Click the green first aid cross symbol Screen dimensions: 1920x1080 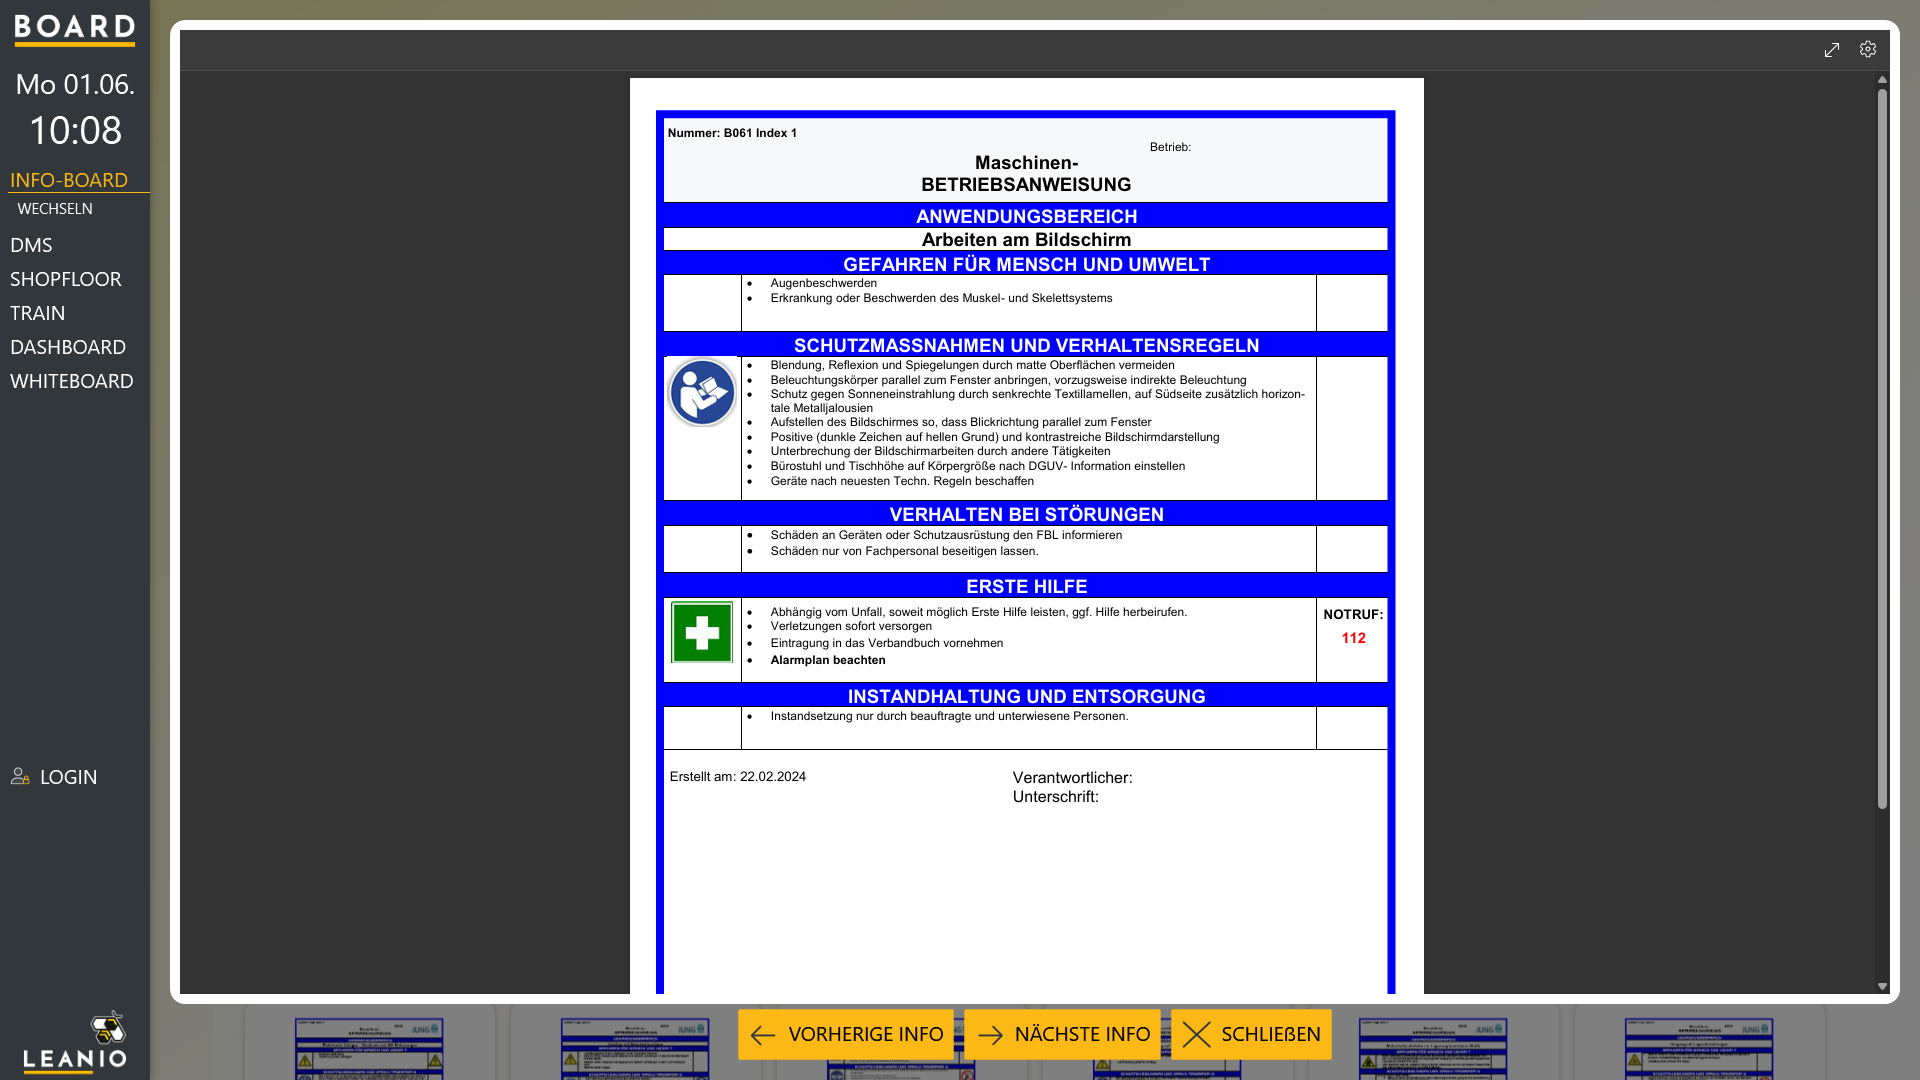[x=702, y=632]
